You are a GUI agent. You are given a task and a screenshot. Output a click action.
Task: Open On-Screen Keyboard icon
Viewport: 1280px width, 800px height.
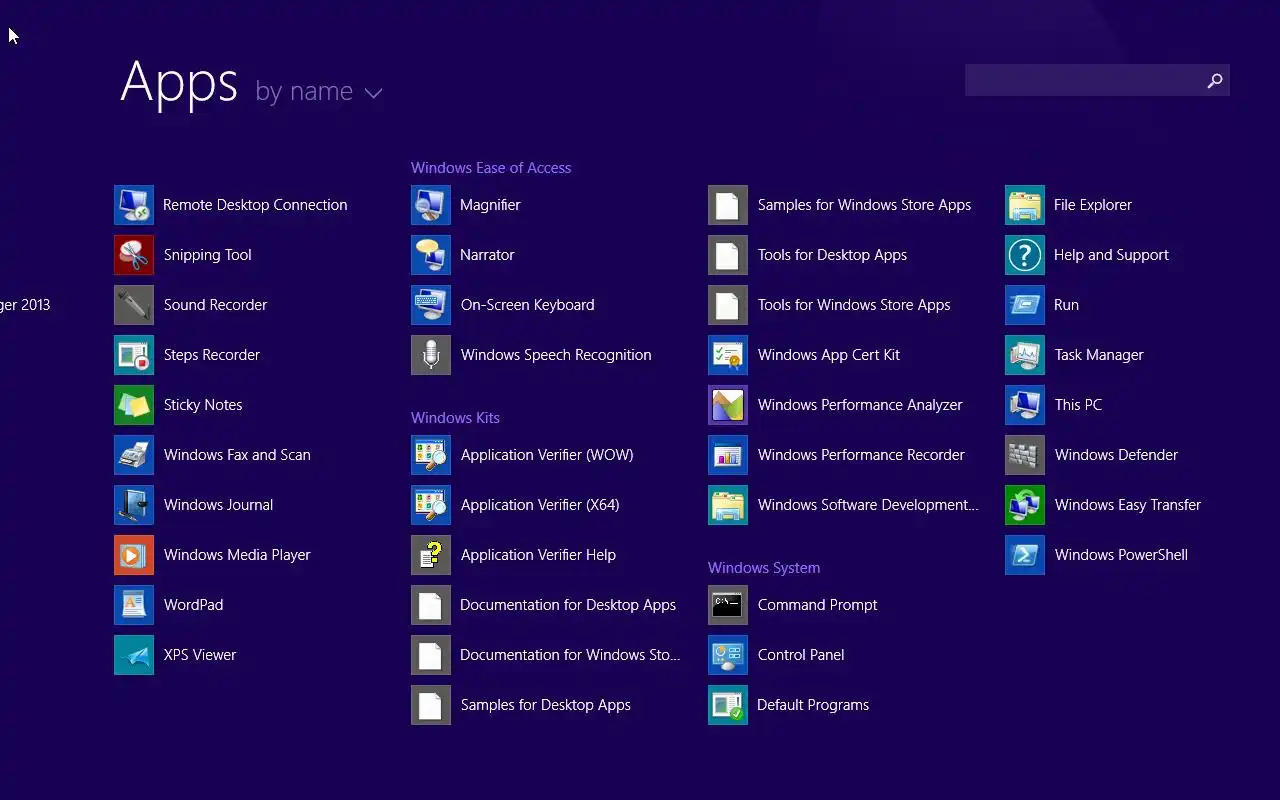[431, 305]
